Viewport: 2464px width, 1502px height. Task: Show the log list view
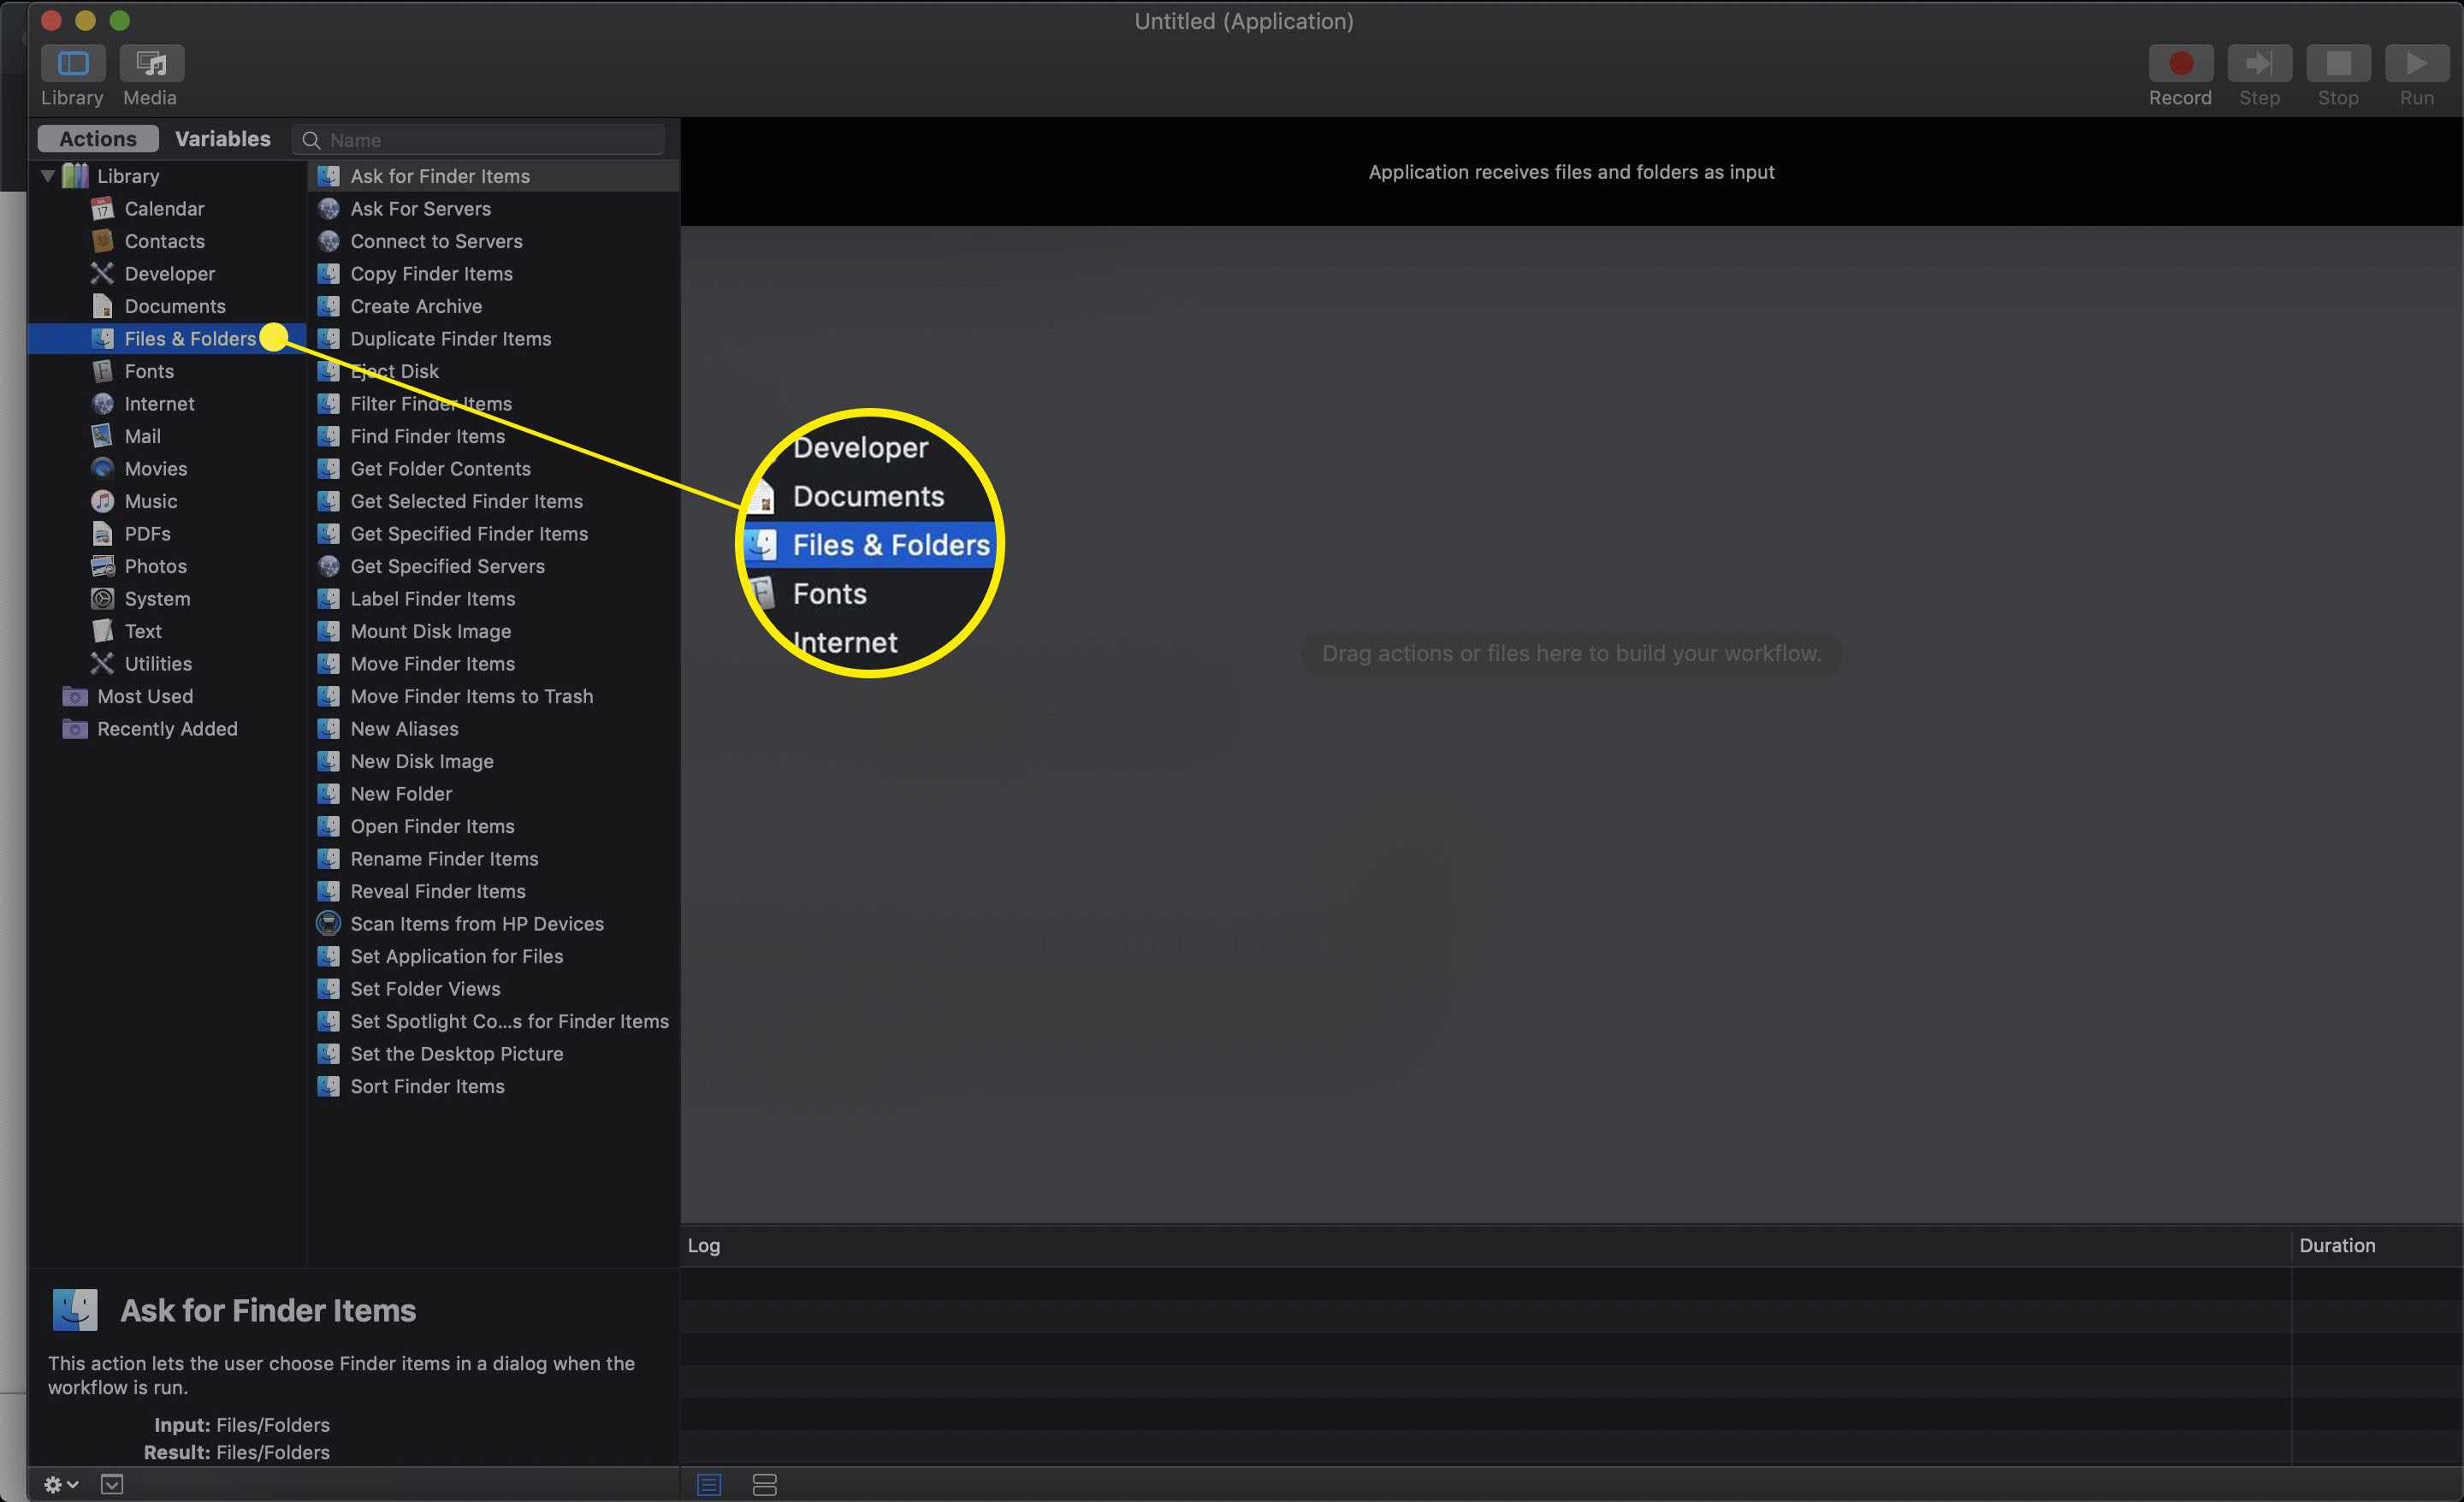709,1485
